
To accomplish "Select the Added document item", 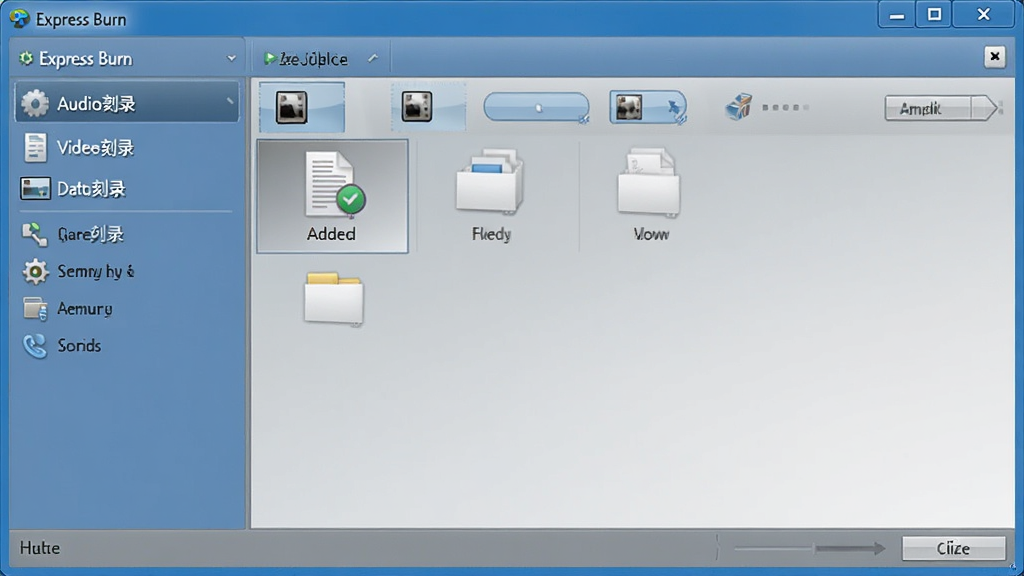I will (332, 196).
